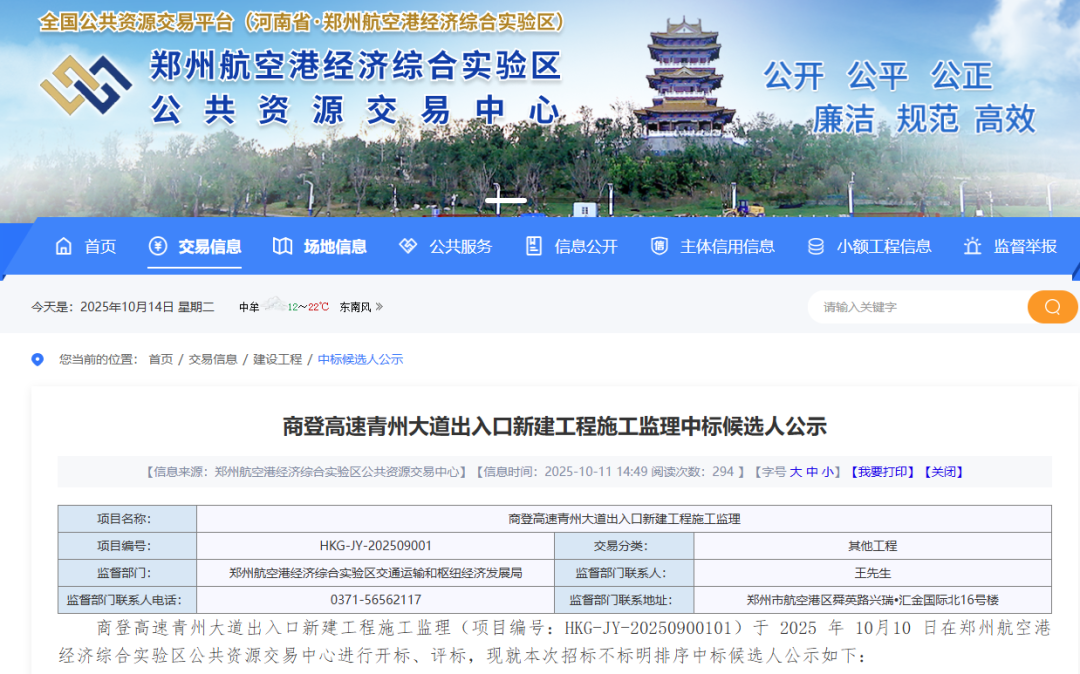Click the document icon beside 信息公开

pos(534,246)
